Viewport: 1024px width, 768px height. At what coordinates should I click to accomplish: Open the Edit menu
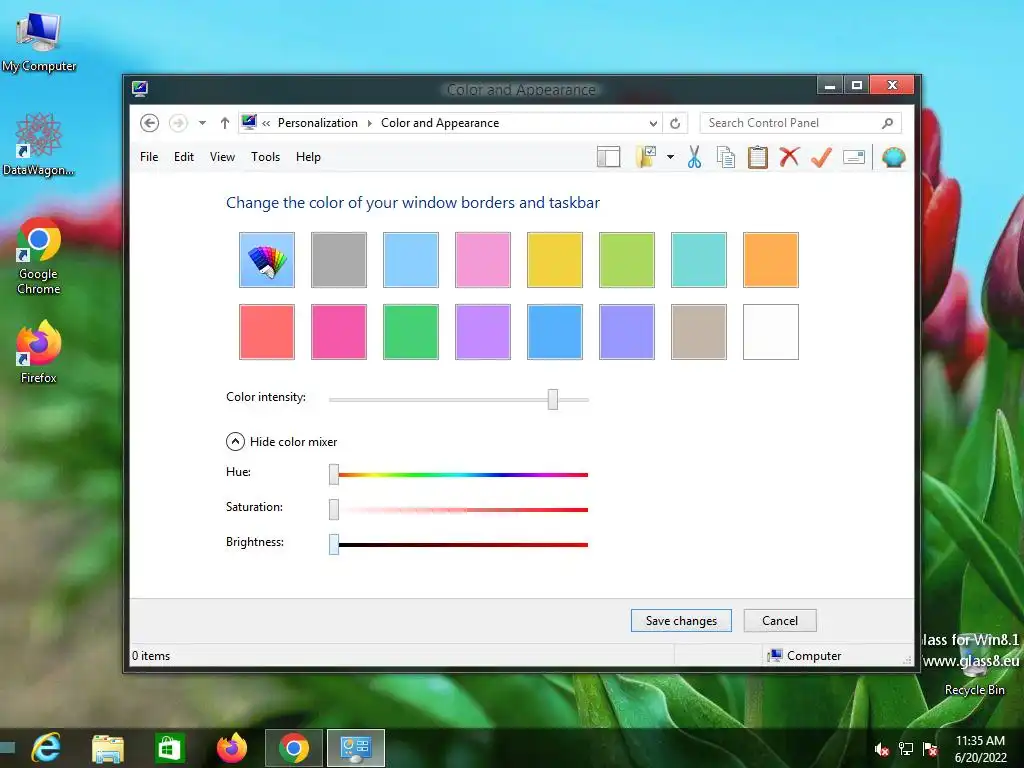pos(184,157)
